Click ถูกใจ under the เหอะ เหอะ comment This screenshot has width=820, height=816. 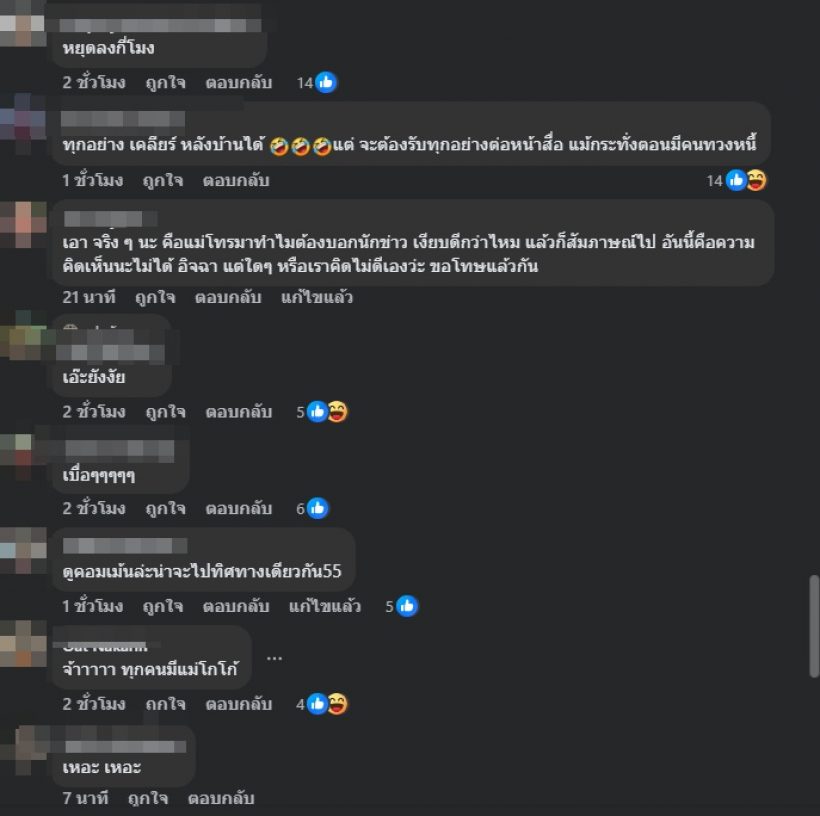click(x=148, y=798)
